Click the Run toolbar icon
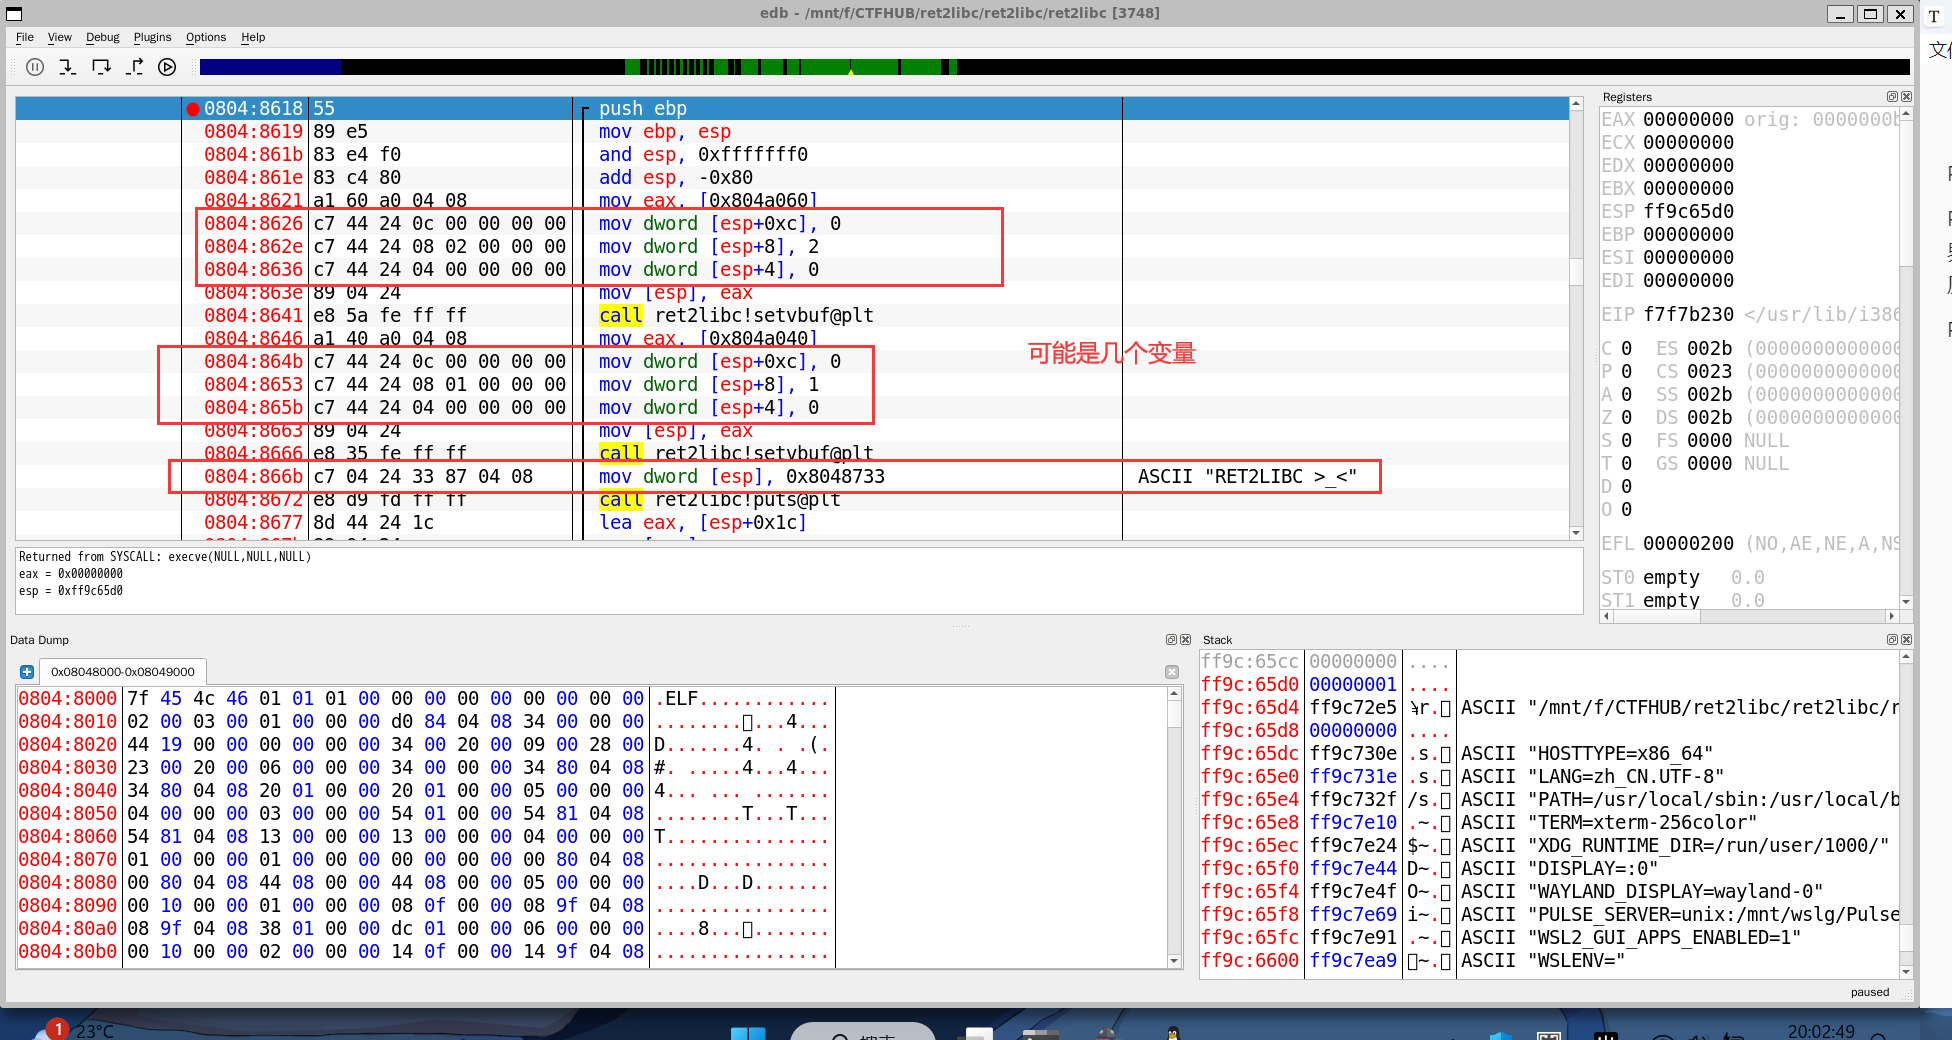This screenshot has height=1040, width=1952. coord(167,67)
